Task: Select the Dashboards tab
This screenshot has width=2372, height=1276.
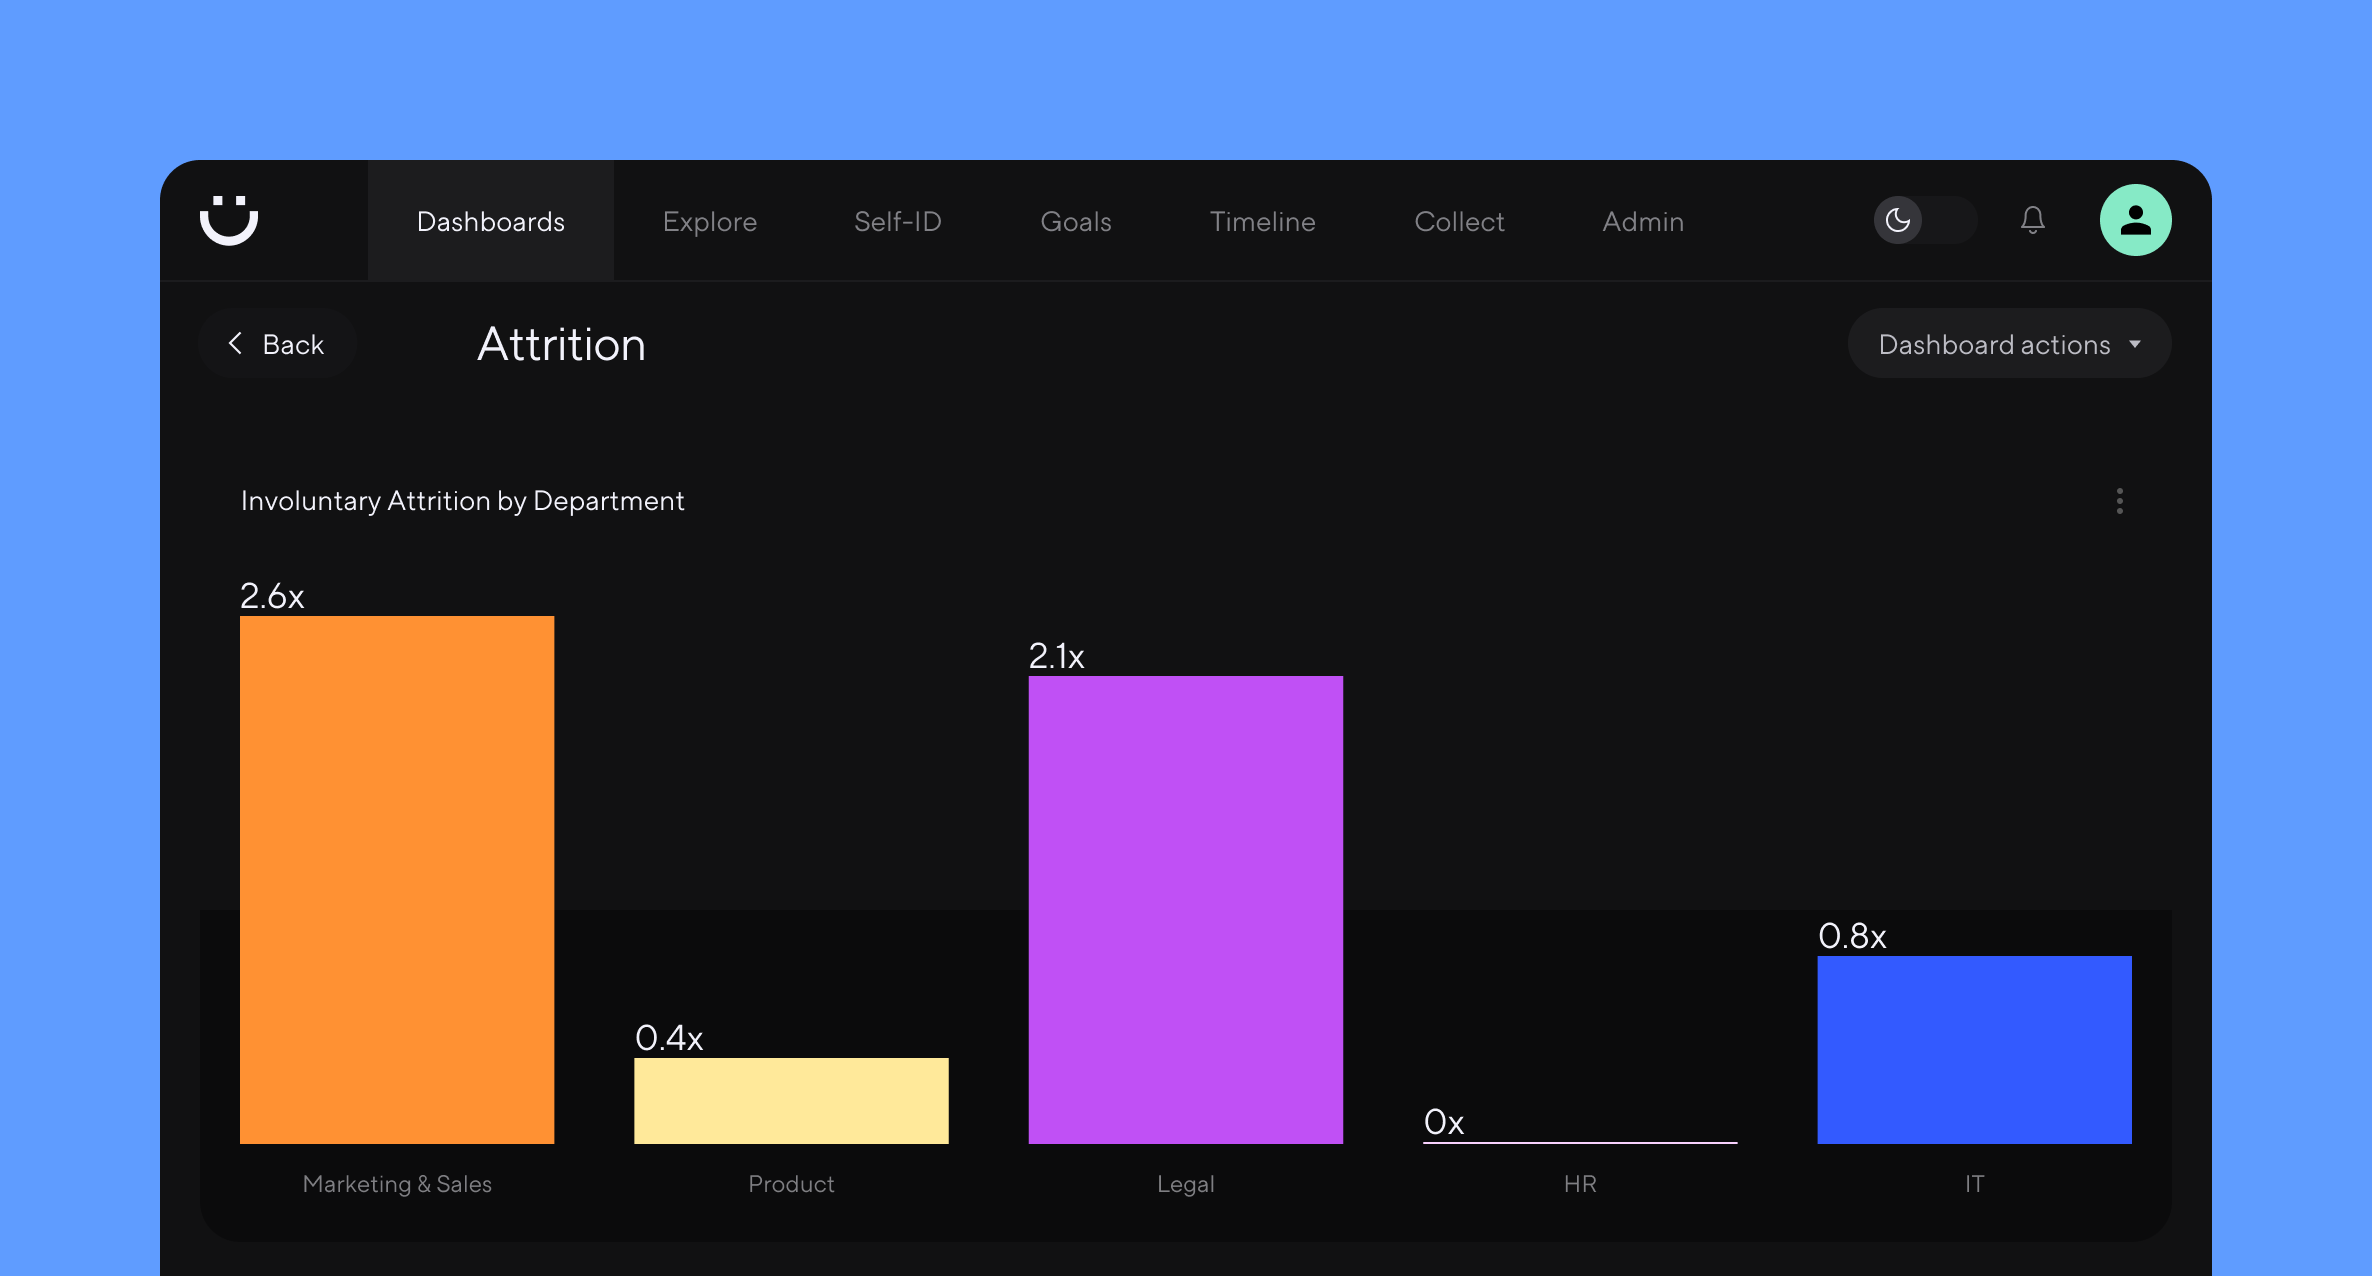Action: pyautogui.click(x=489, y=220)
